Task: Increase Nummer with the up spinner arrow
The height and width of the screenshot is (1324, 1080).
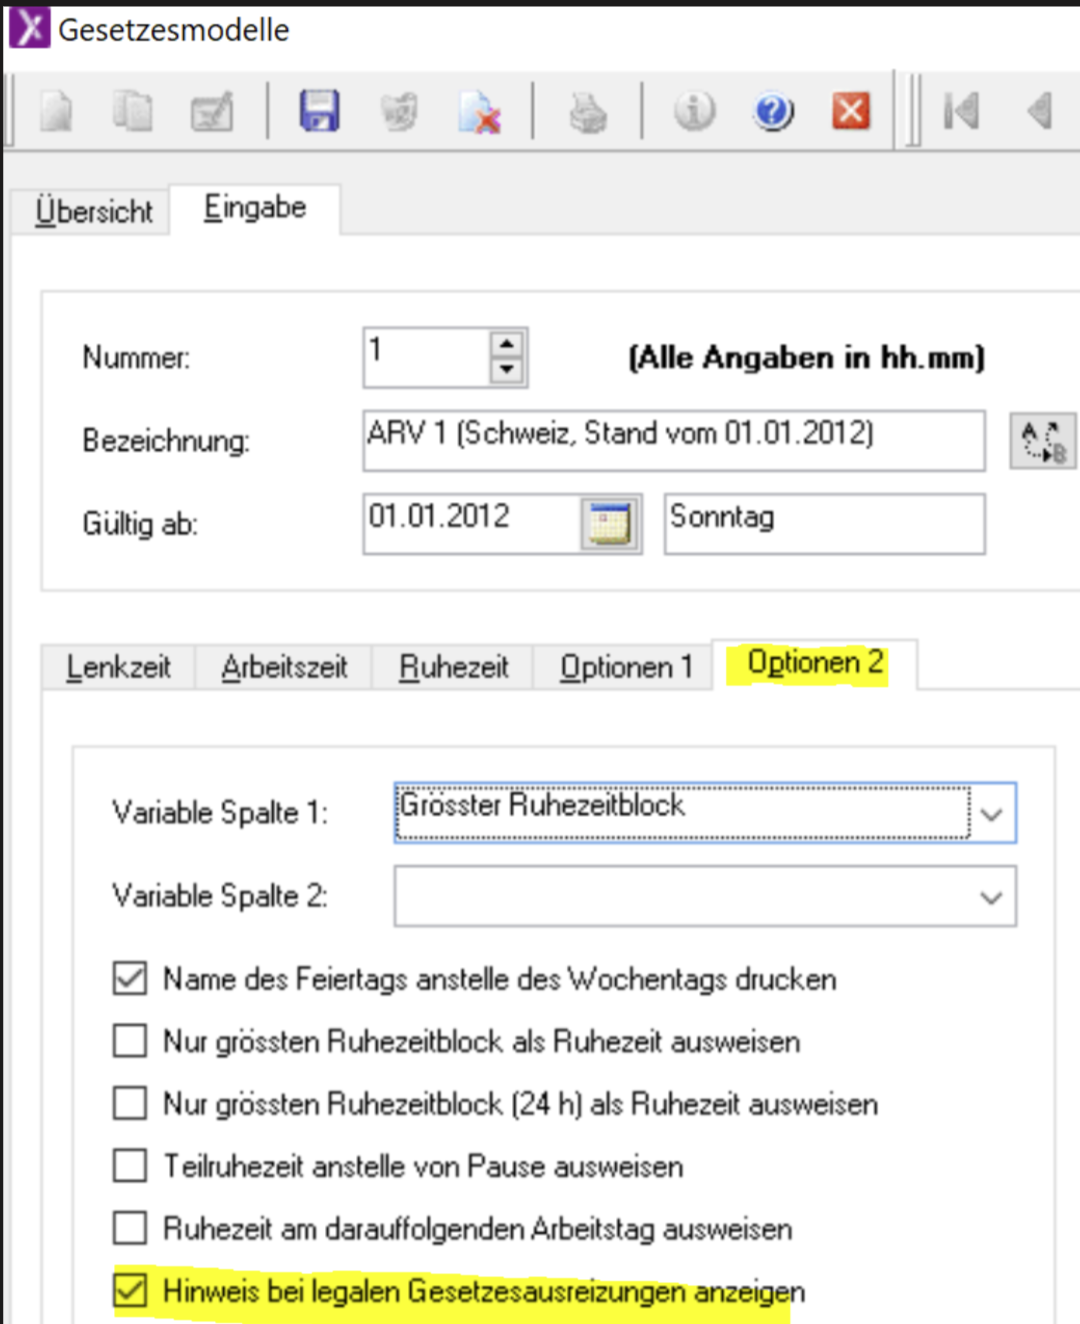Action: [x=507, y=344]
